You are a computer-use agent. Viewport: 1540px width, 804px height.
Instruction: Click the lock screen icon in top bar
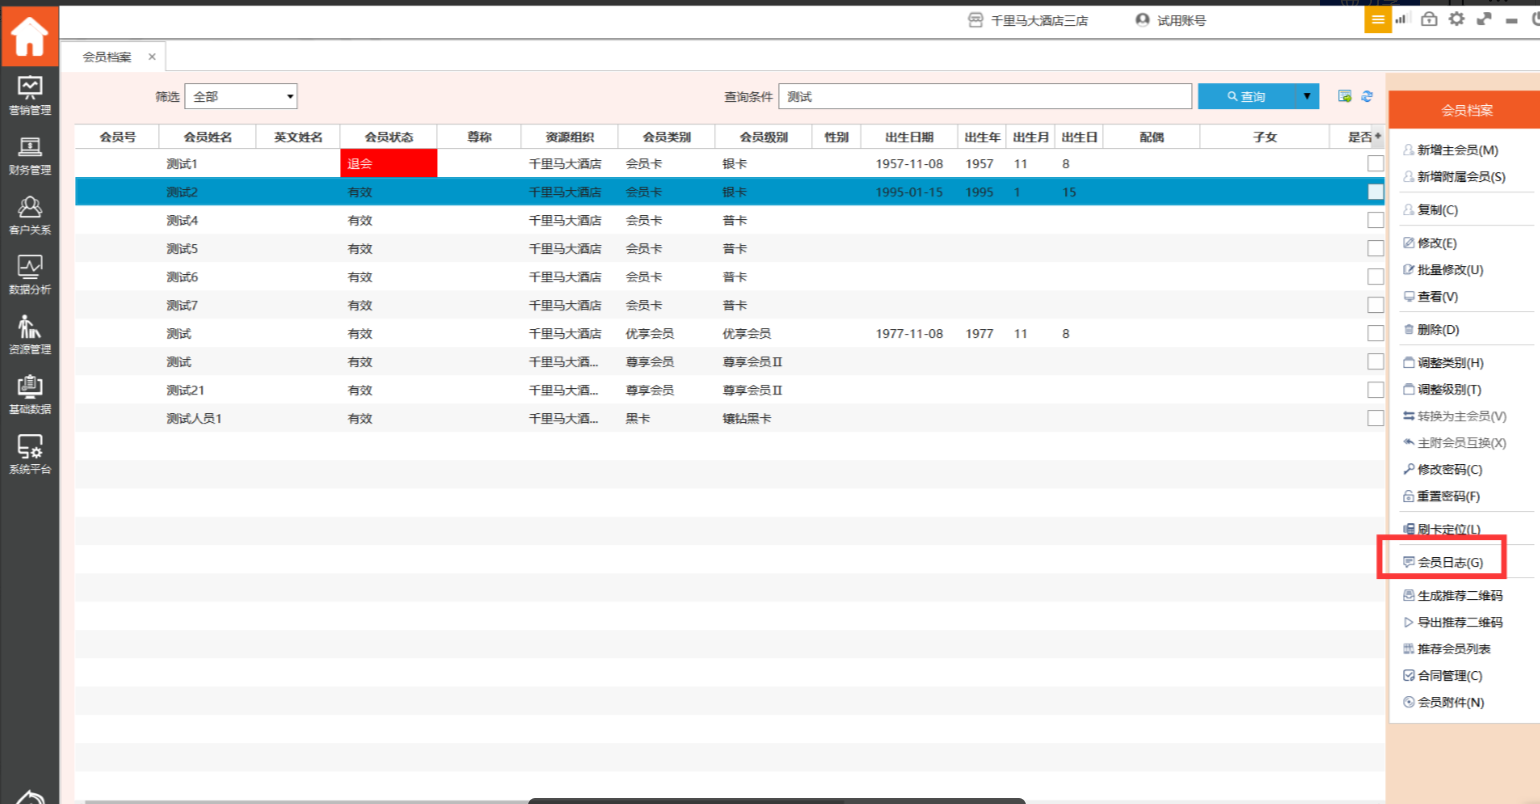(x=1429, y=19)
